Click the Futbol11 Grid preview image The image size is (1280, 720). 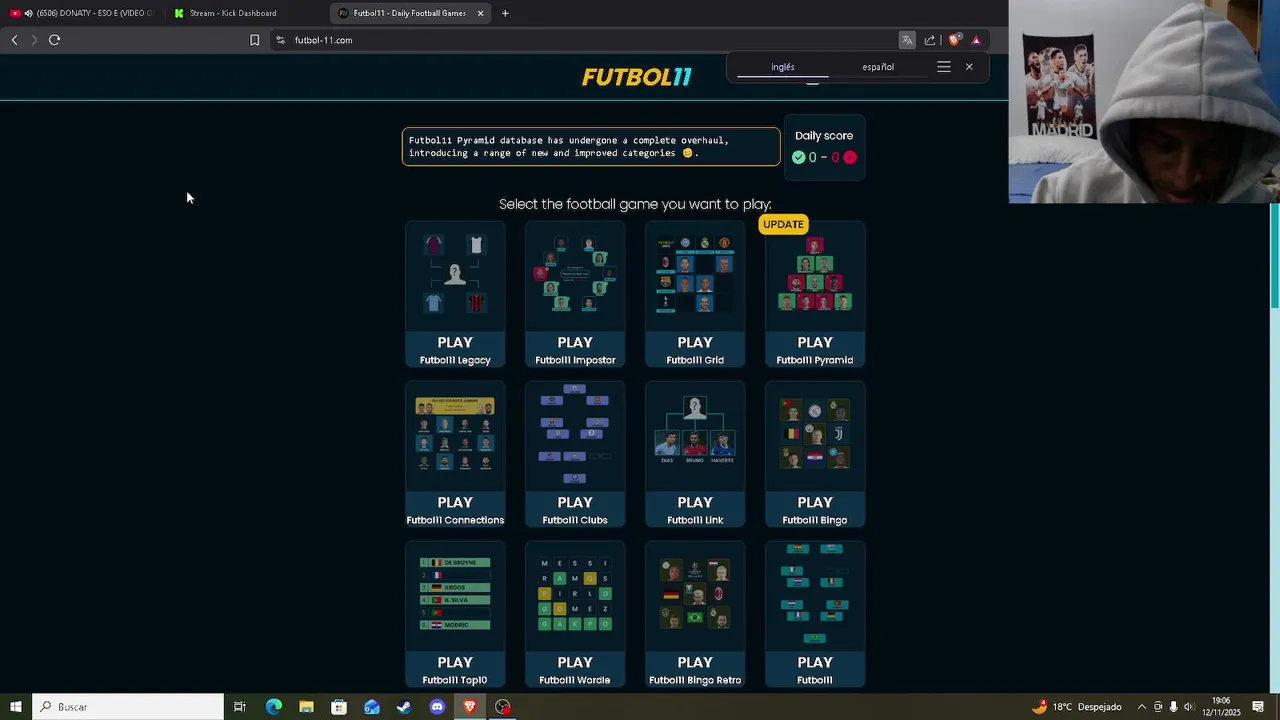695,275
